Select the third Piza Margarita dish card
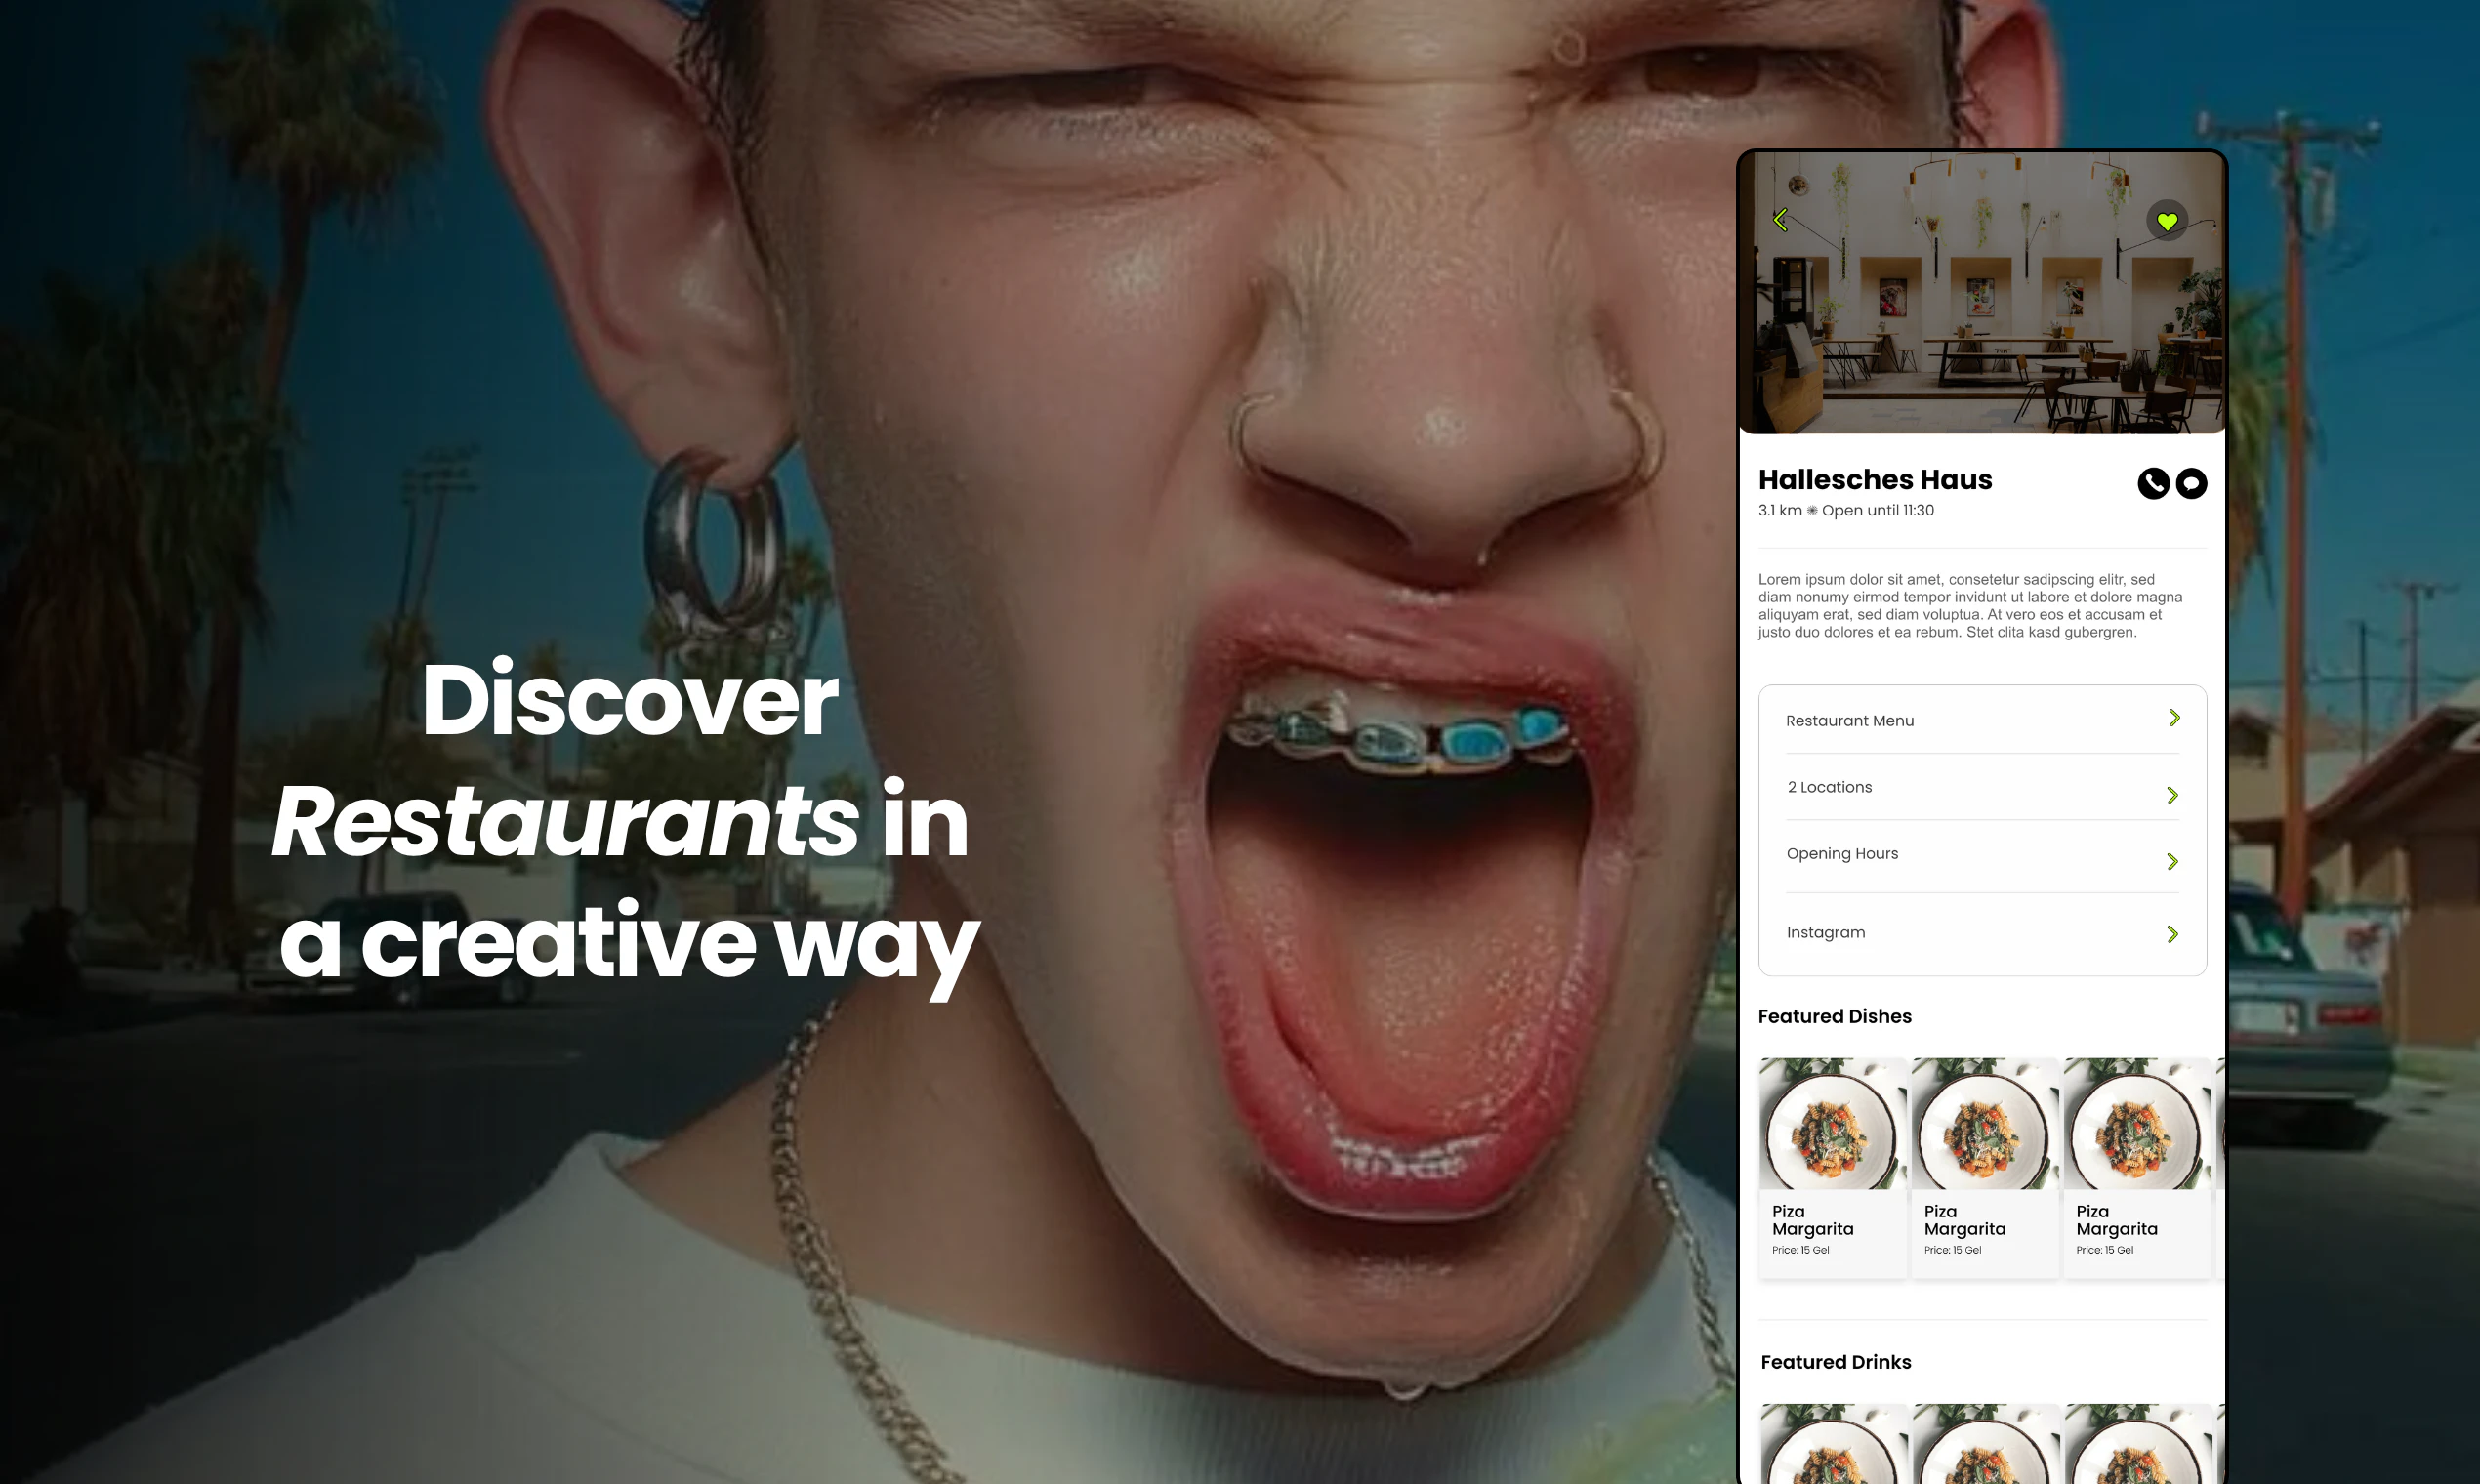The height and width of the screenshot is (1484, 2480). 2136,1168
